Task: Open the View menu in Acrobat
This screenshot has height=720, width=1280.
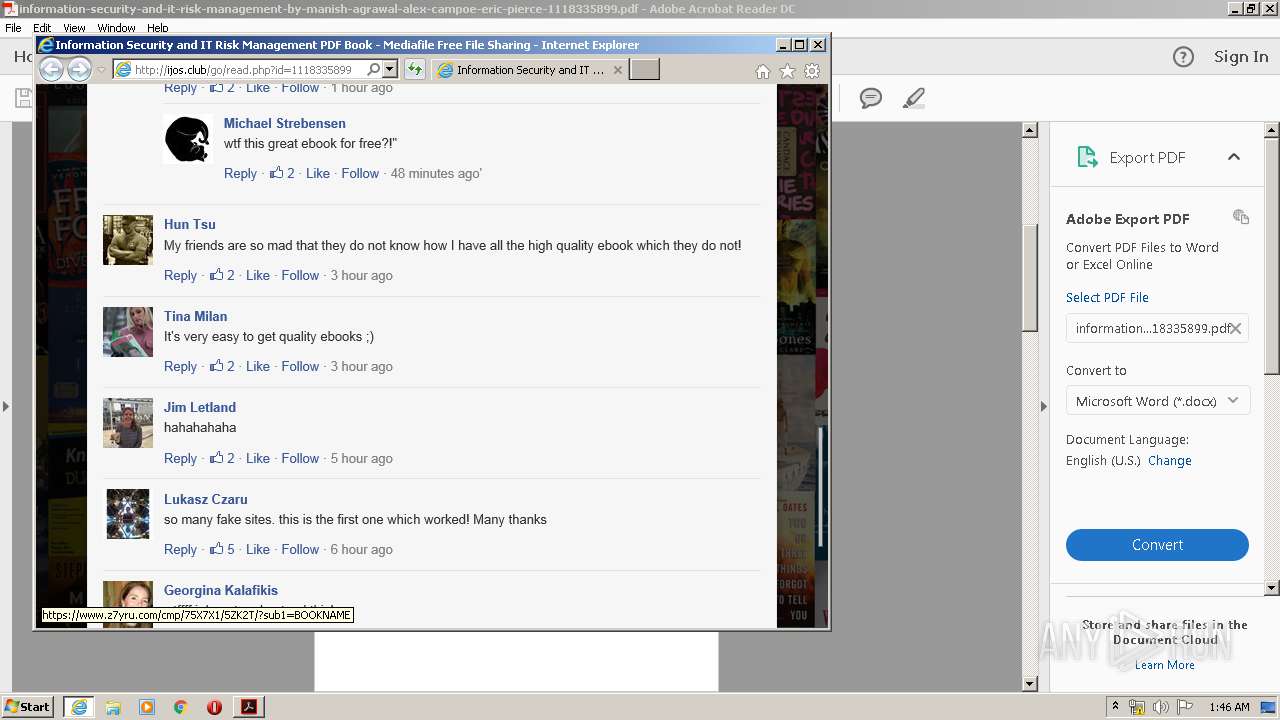Action: (x=74, y=28)
